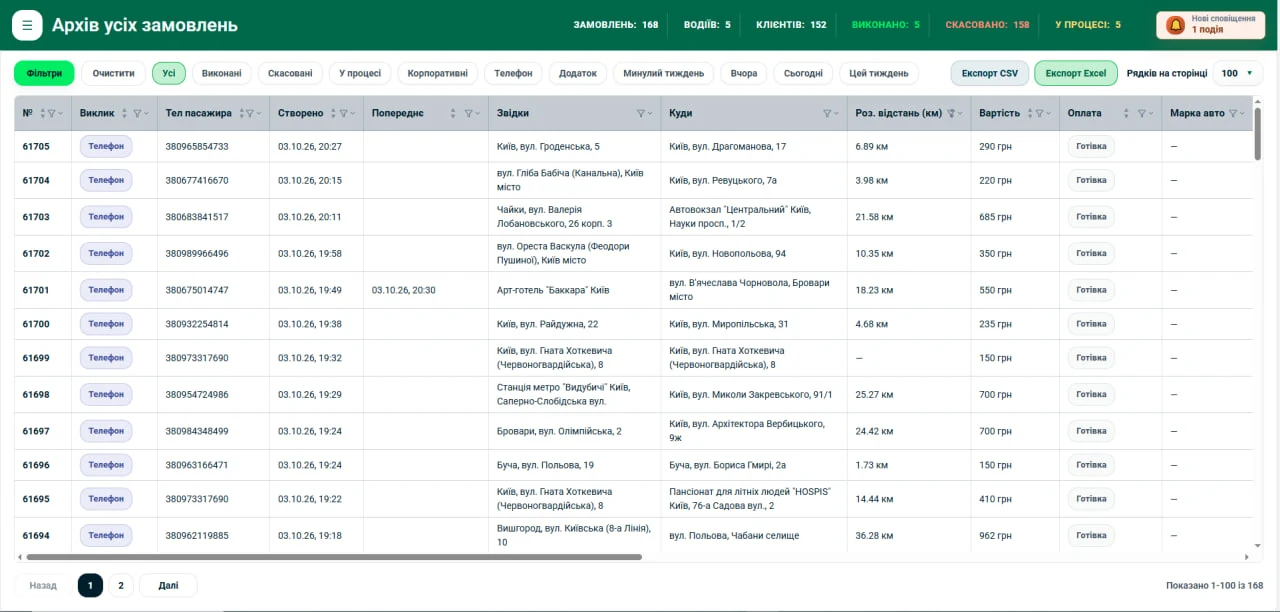Select page 1 in pagination

[x=90, y=585]
